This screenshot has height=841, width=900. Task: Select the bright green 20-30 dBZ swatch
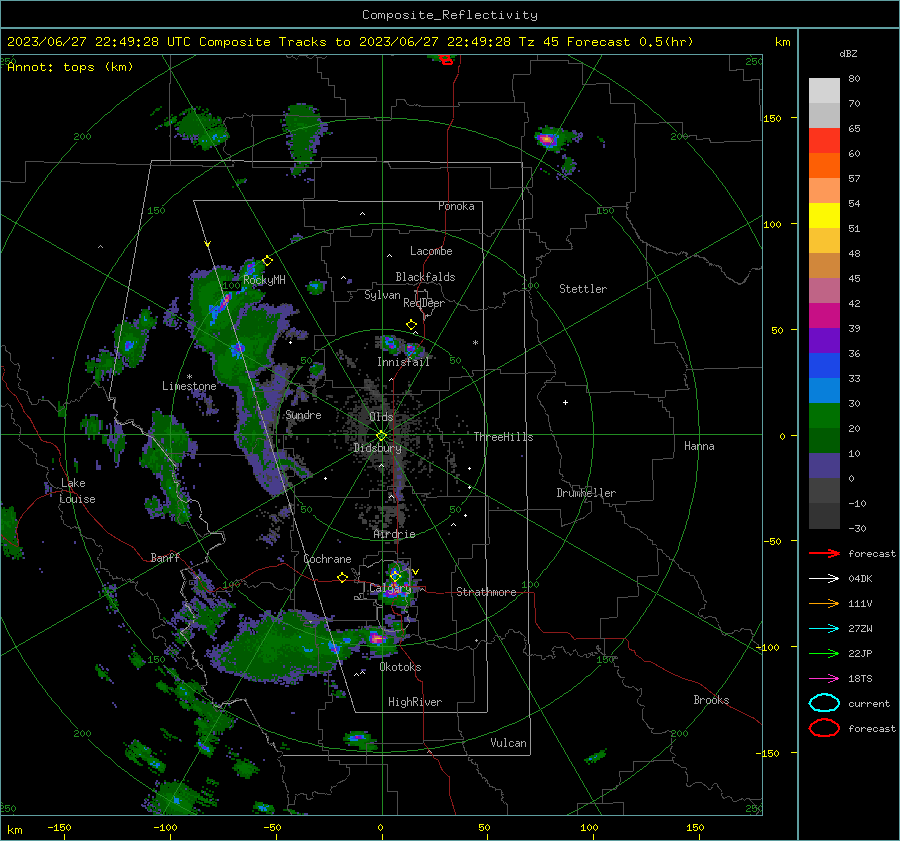click(824, 415)
